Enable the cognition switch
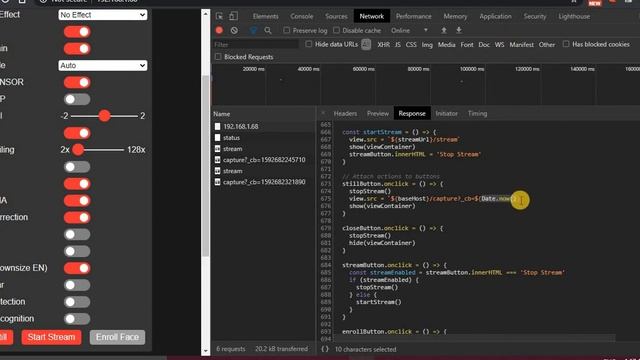 coord(77,319)
